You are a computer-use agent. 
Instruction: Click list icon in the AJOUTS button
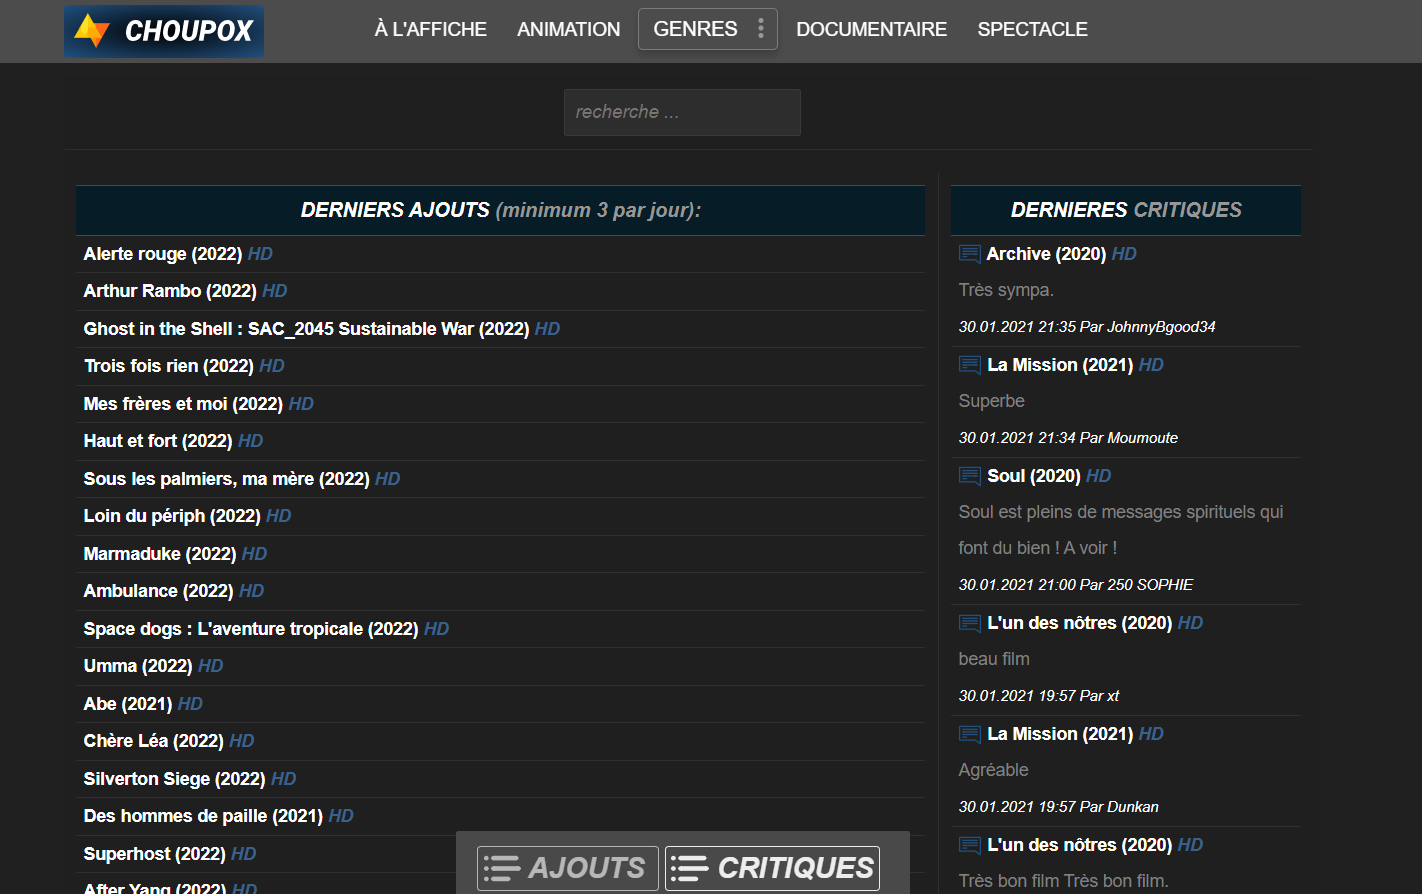(502, 868)
